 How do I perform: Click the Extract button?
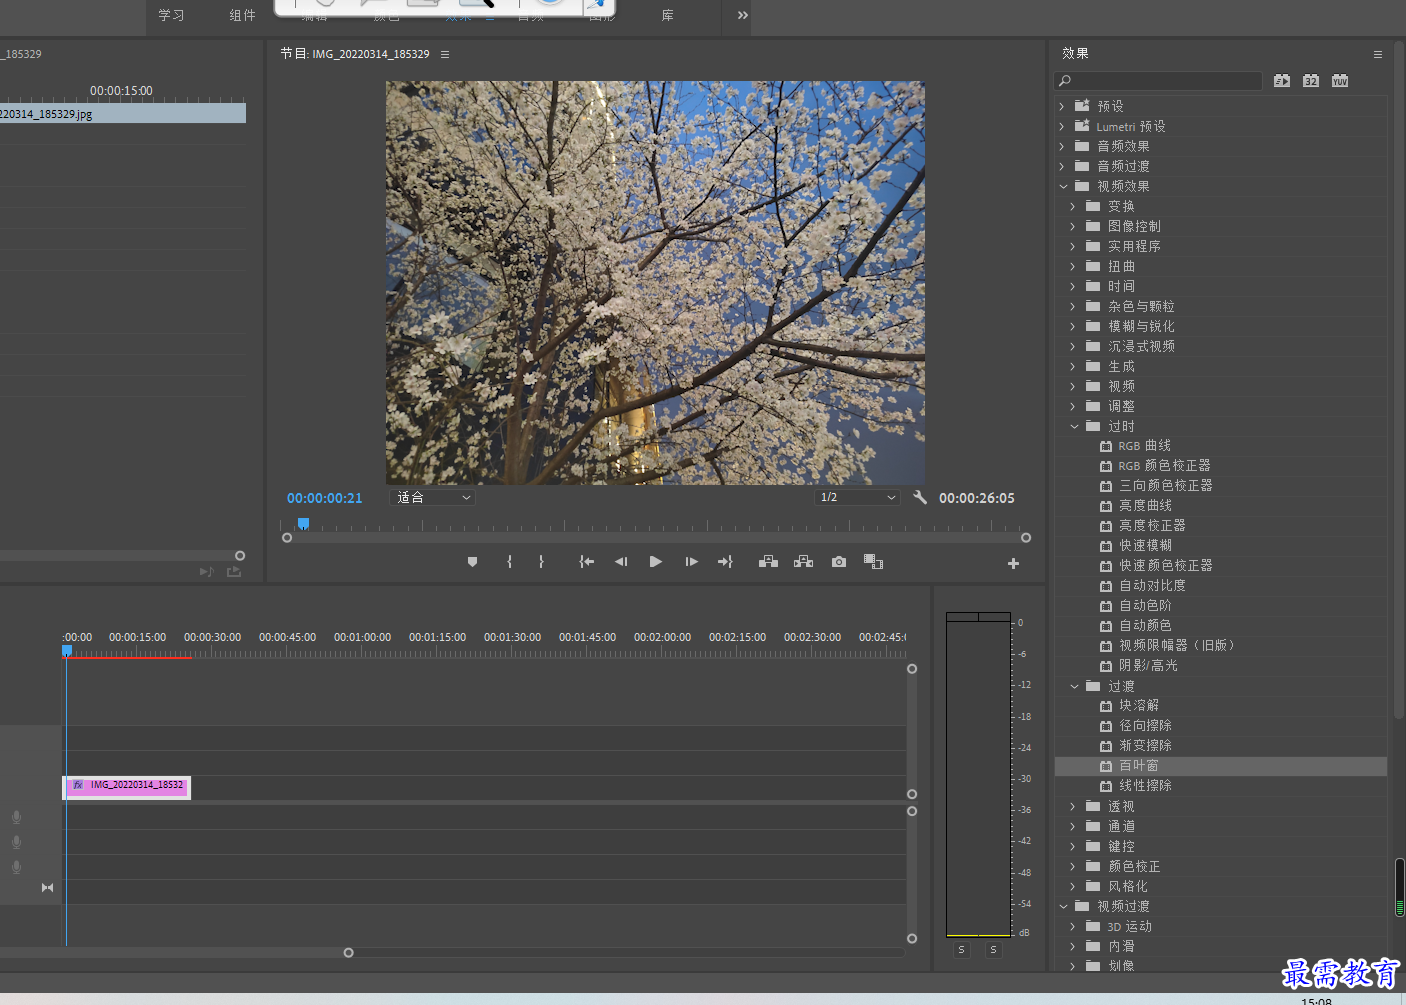point(803,562)
